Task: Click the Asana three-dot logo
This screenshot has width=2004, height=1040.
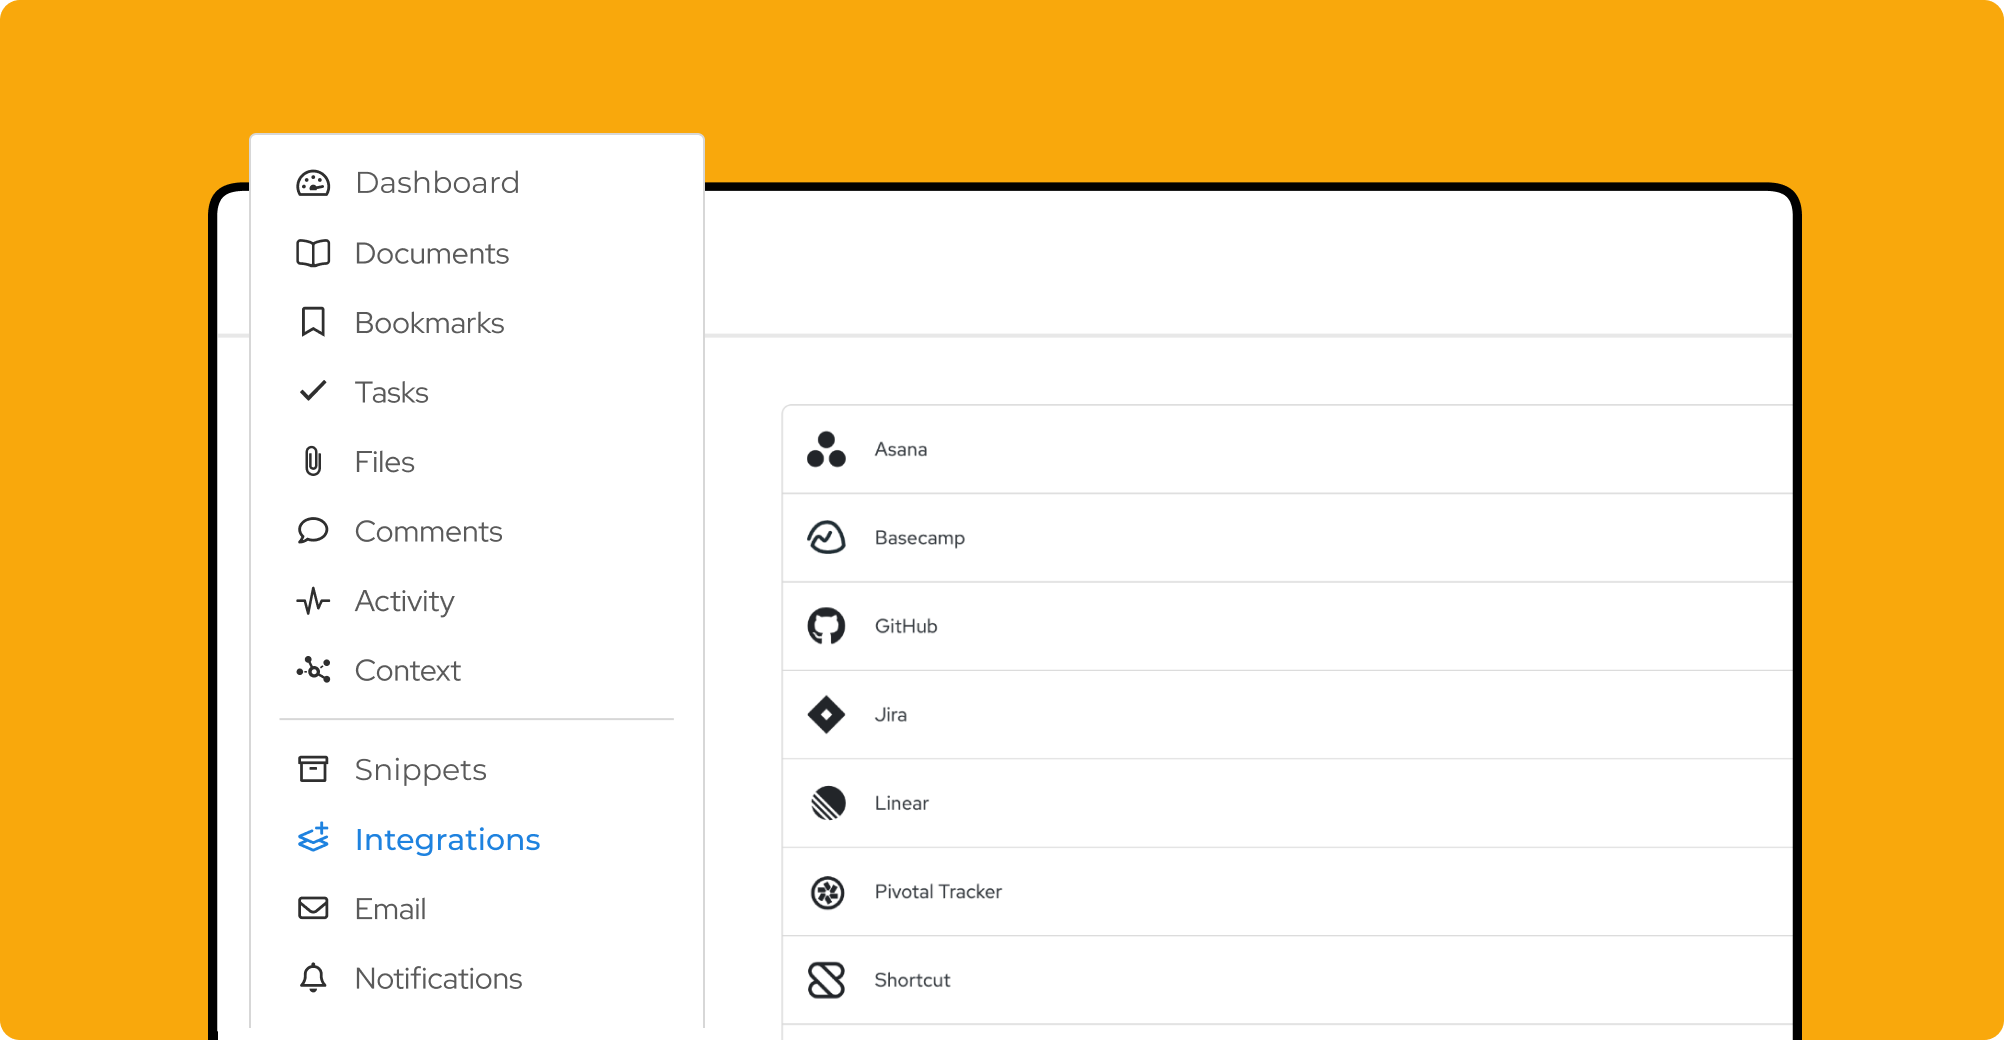Action: point(826,450)
